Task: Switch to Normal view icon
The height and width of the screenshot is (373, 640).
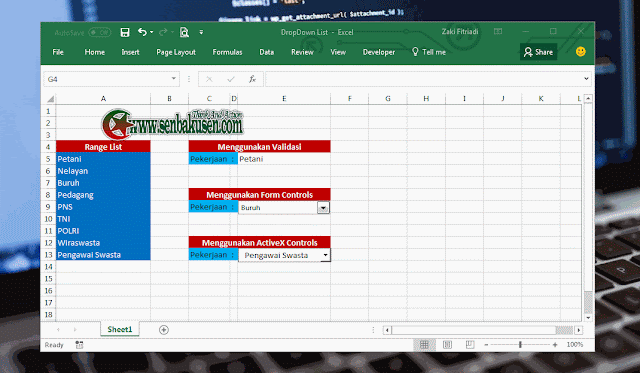Action: click(424, 345)
